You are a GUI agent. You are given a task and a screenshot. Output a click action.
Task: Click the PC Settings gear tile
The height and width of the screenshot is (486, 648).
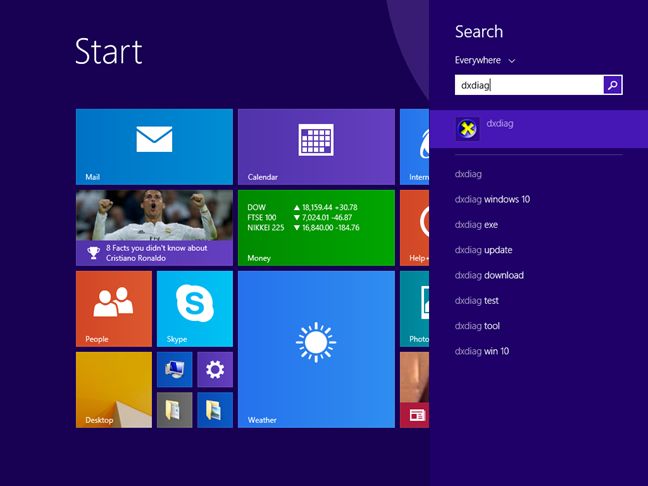(x=215, y=369)
